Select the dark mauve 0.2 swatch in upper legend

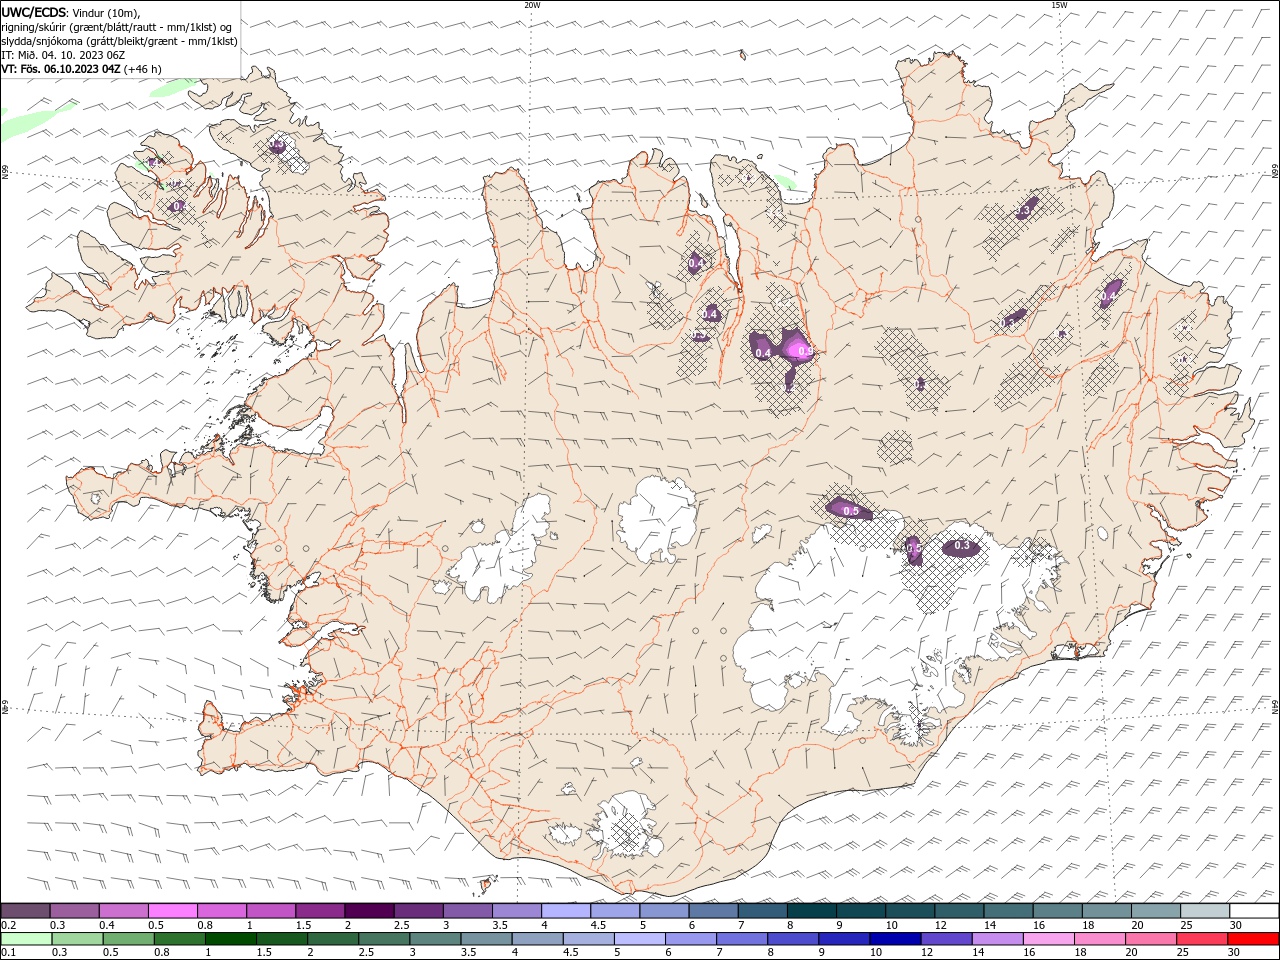pyautogui.click(x=26, y=910)
